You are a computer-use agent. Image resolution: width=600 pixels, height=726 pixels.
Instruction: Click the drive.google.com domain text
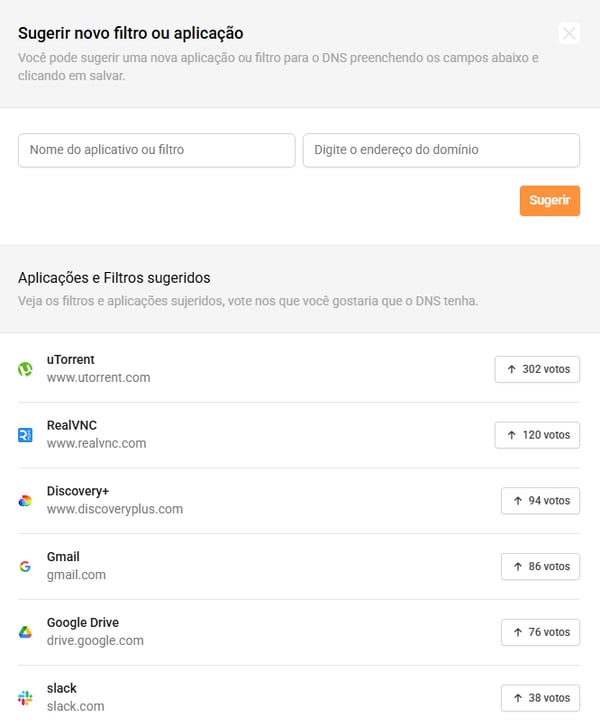tap(95, 641)
